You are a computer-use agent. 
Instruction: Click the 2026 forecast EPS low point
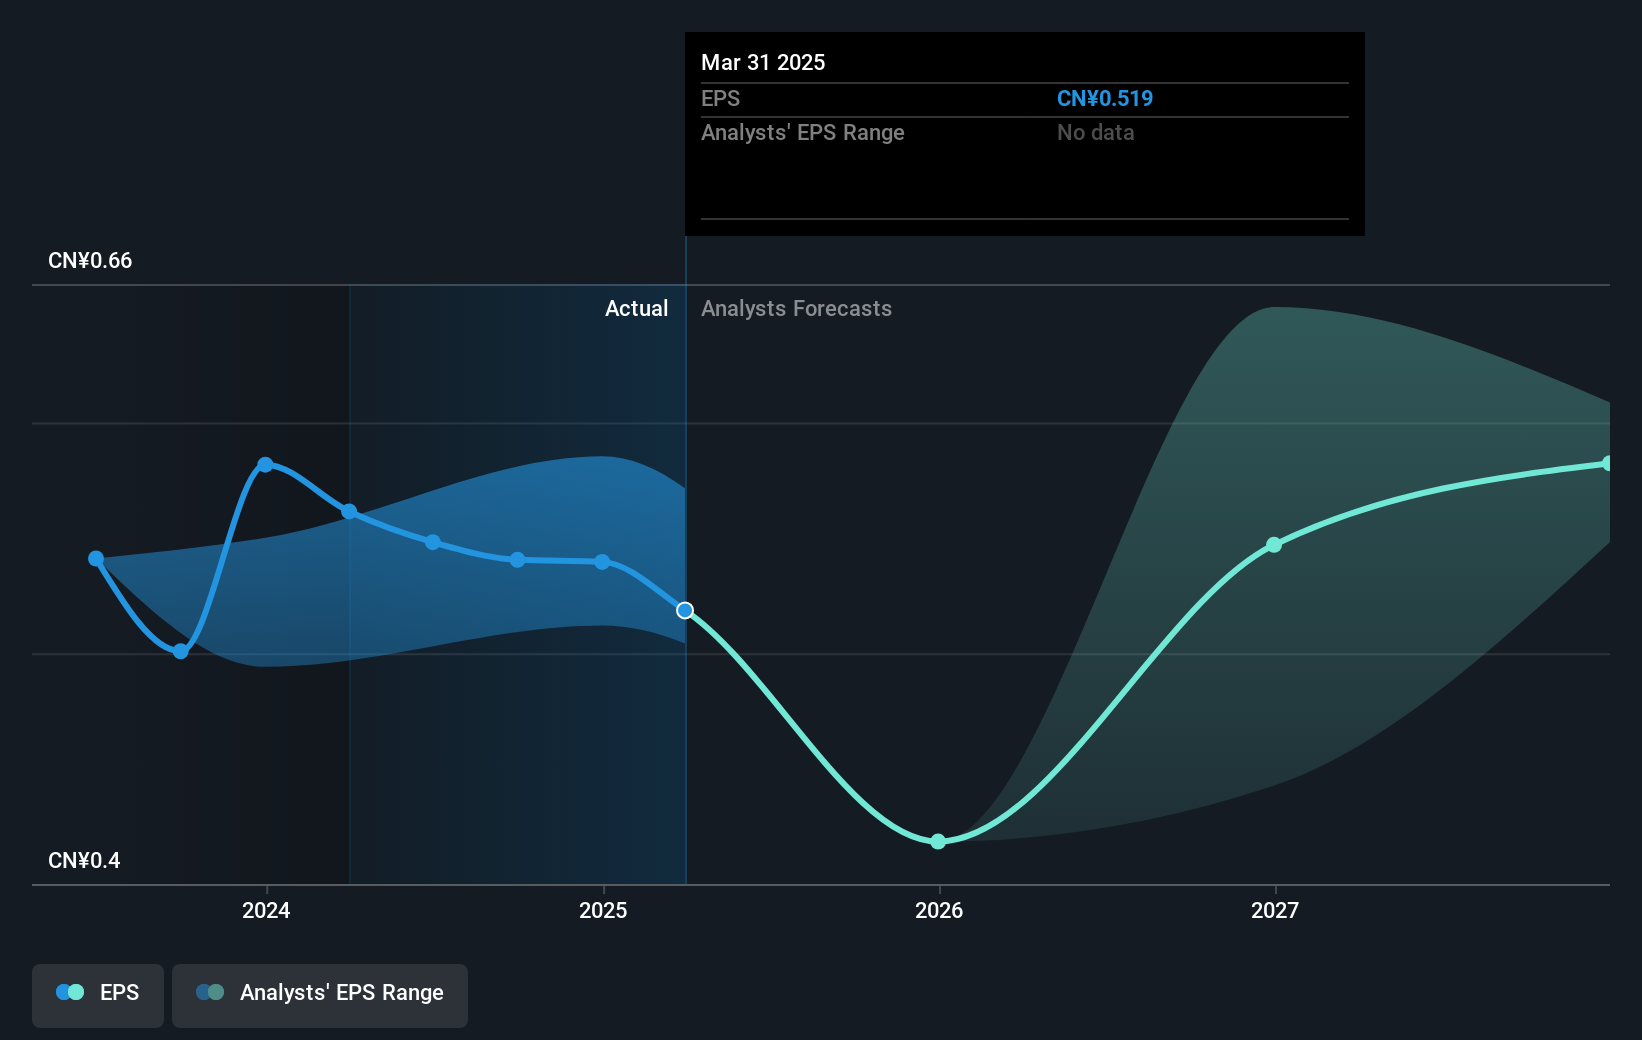[x=938, y=842]
